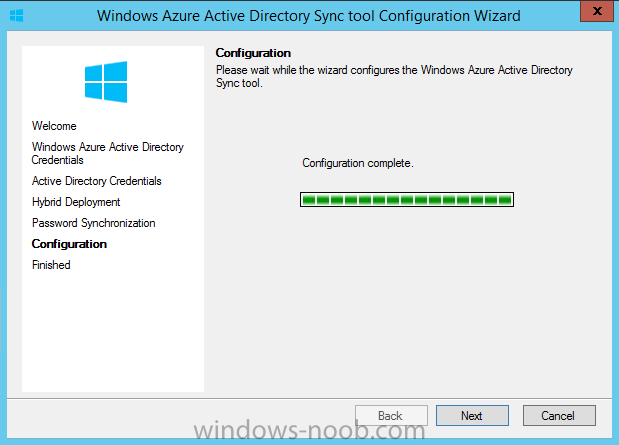Click the Cancel button

point(559,415)
